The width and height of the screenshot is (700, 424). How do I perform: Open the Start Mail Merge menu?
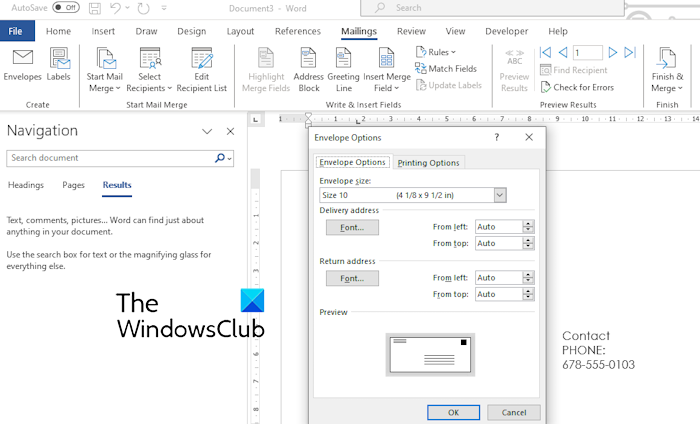tap(104, 71)
